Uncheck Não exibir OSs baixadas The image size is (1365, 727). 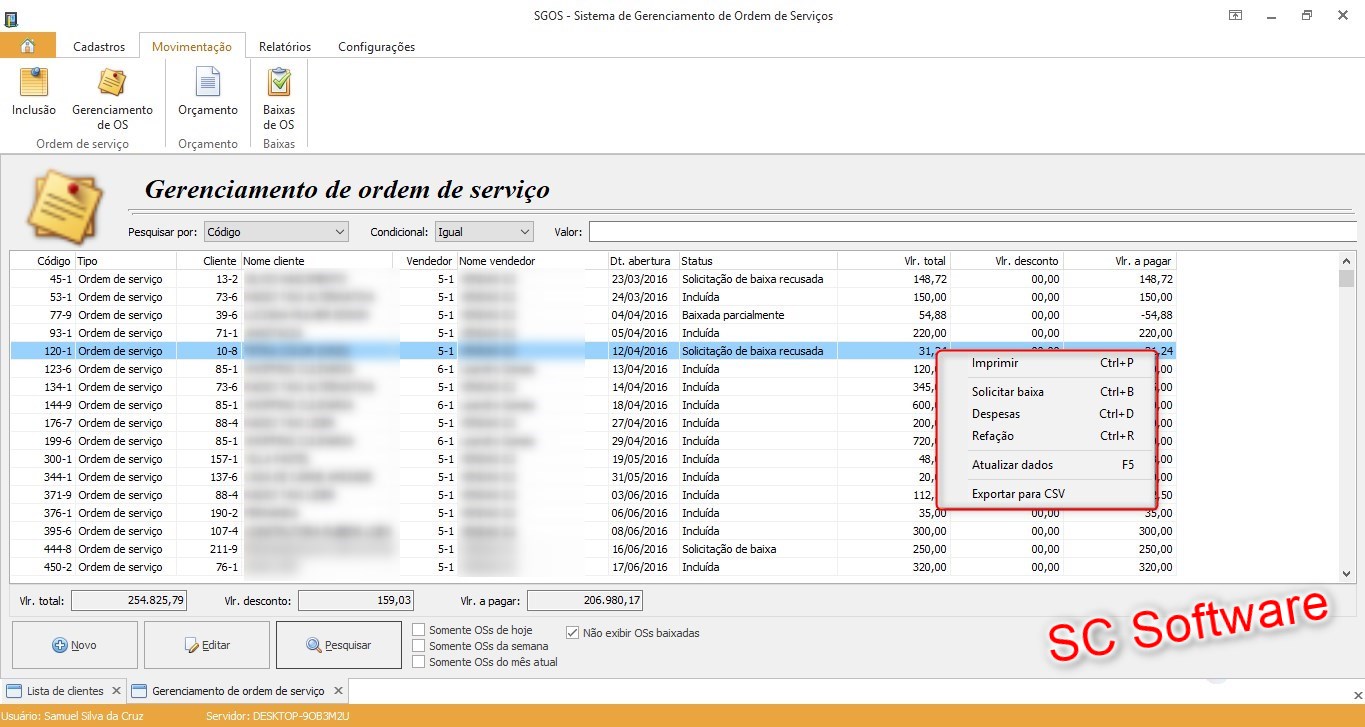coord(573,633)
